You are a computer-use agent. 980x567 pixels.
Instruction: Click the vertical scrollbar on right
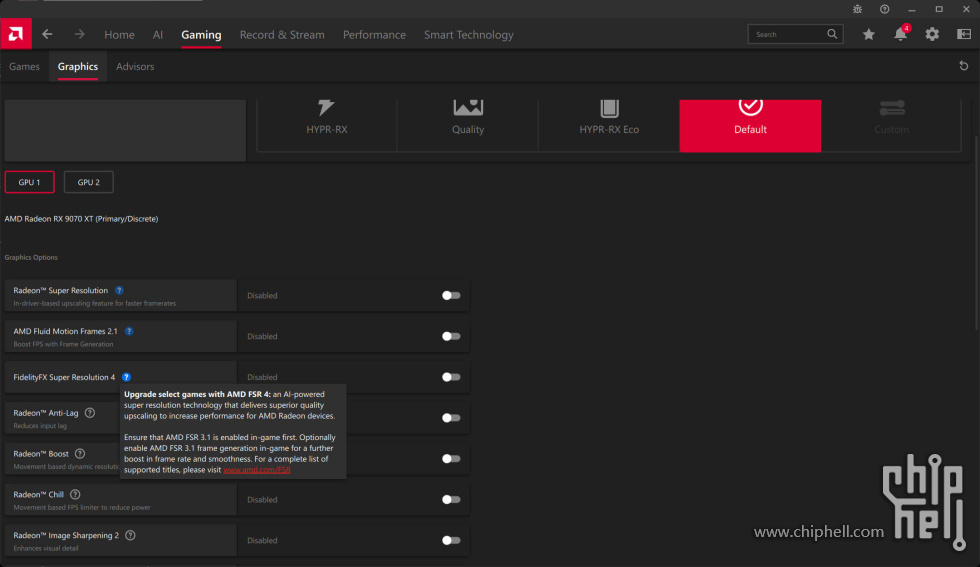pyautogui.click(x=977, y=231)
